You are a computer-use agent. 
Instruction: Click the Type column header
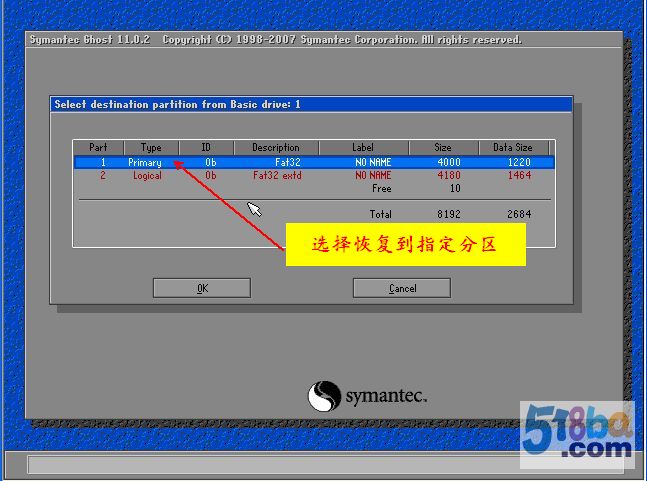151,147
